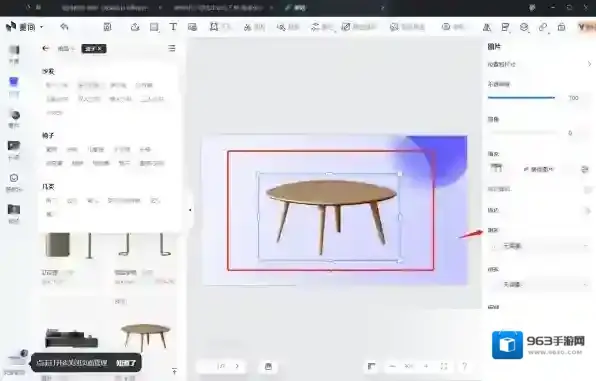Click the link chain icon in toolbar

click(x=543, y=27)
